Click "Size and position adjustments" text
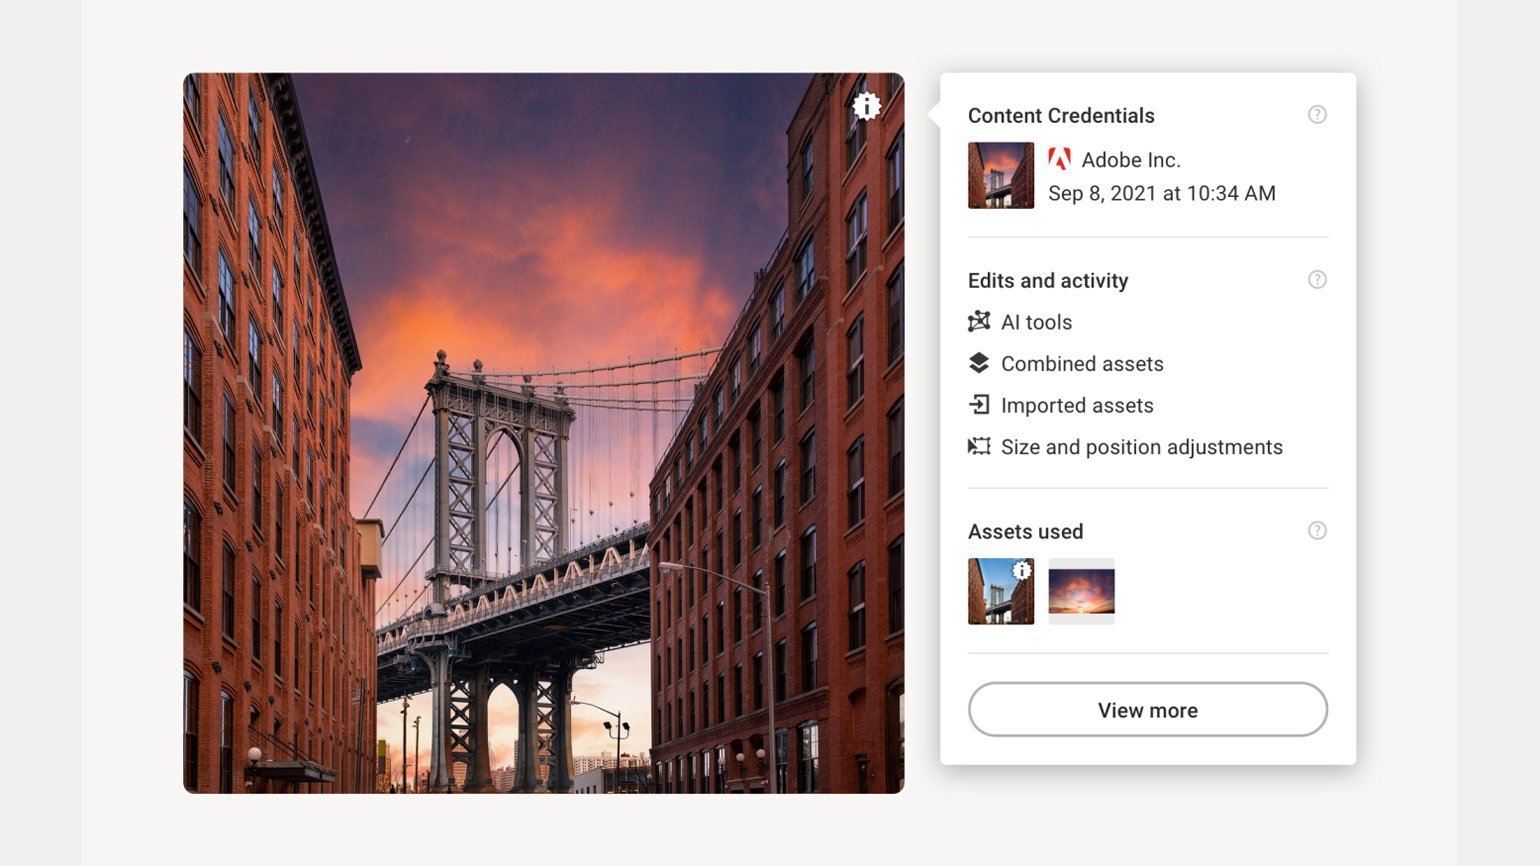 [1142, 447]
